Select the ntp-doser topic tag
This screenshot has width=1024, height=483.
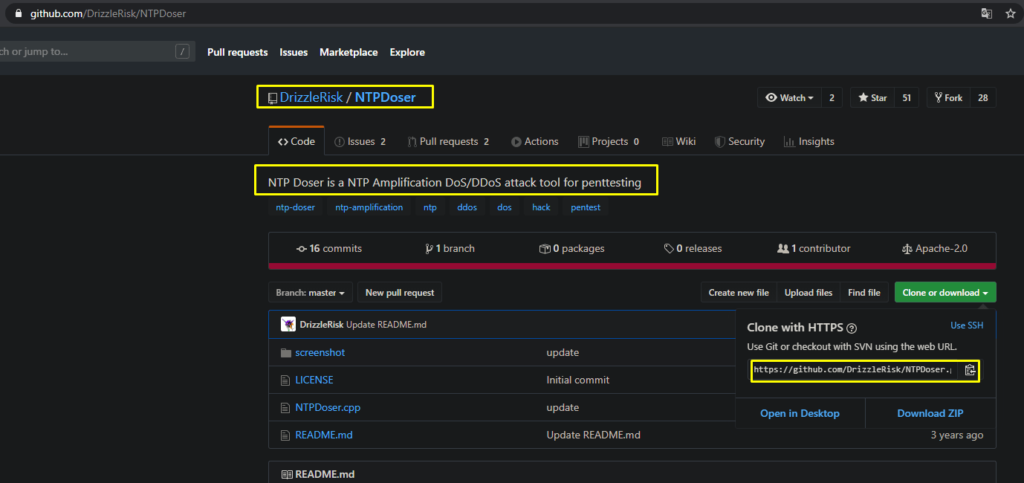click(x=295, y=208)
